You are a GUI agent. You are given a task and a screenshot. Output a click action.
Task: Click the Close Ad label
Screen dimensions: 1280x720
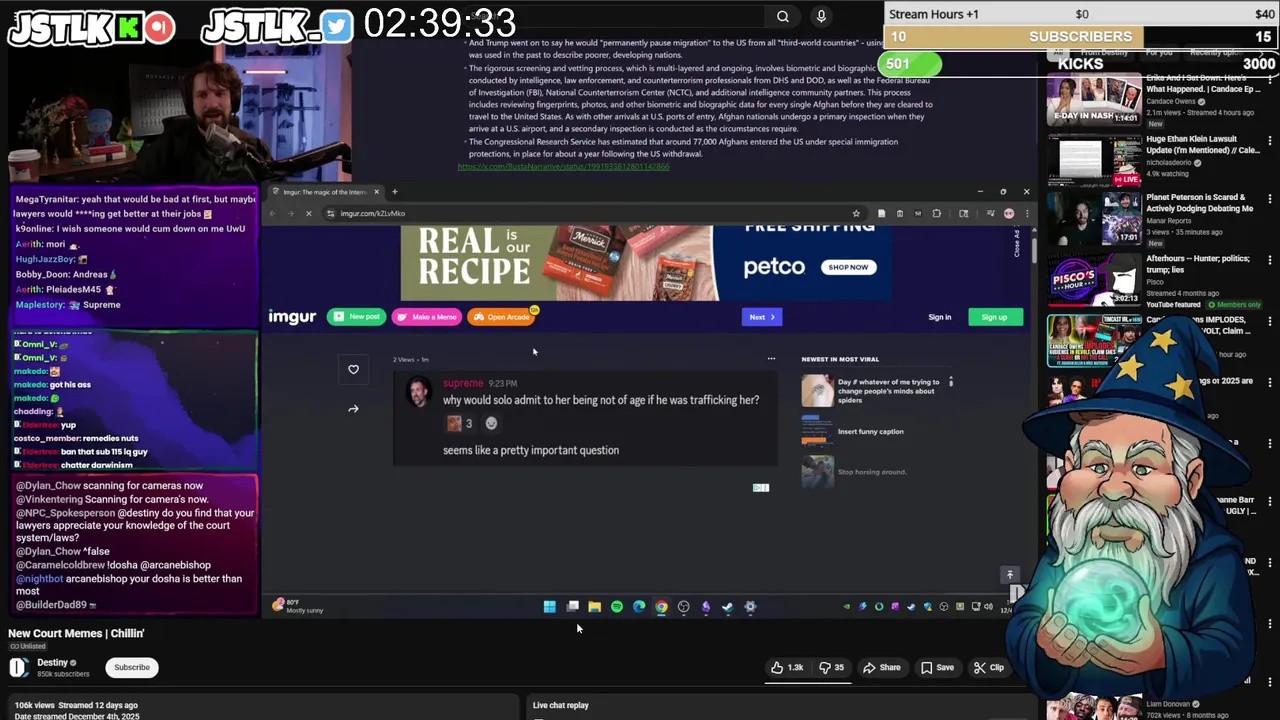(1018, 244)
